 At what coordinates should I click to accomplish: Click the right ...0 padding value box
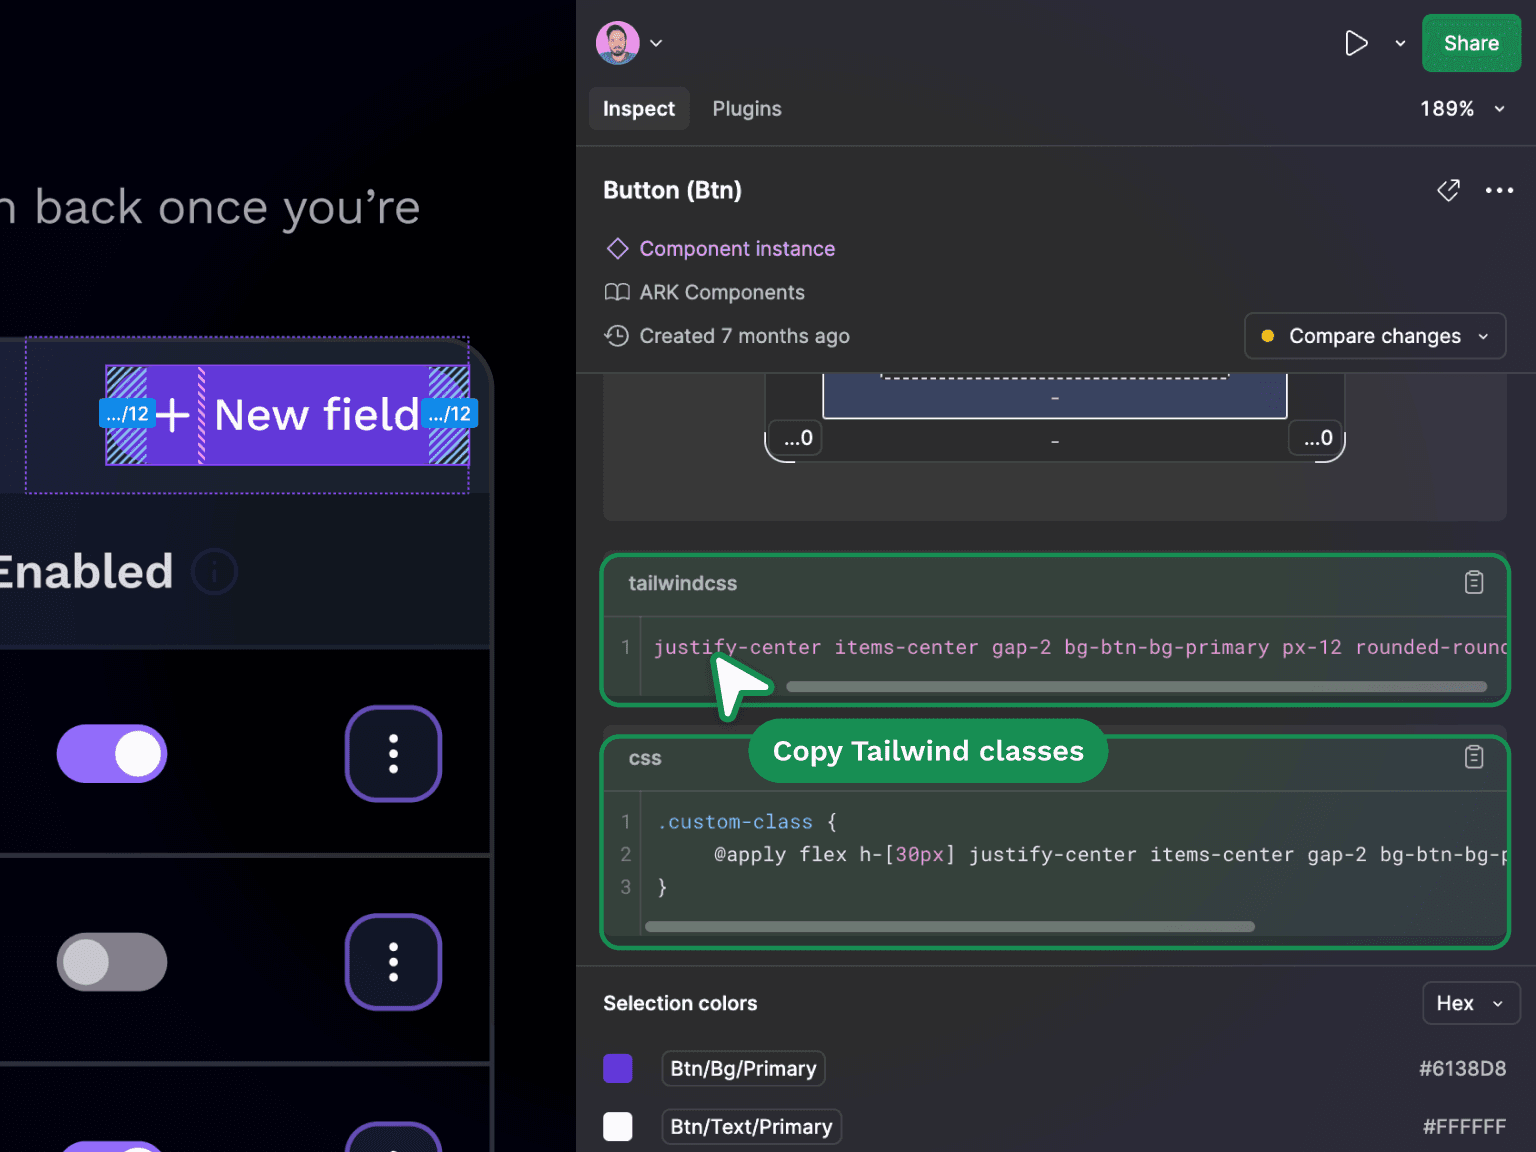1317,437
